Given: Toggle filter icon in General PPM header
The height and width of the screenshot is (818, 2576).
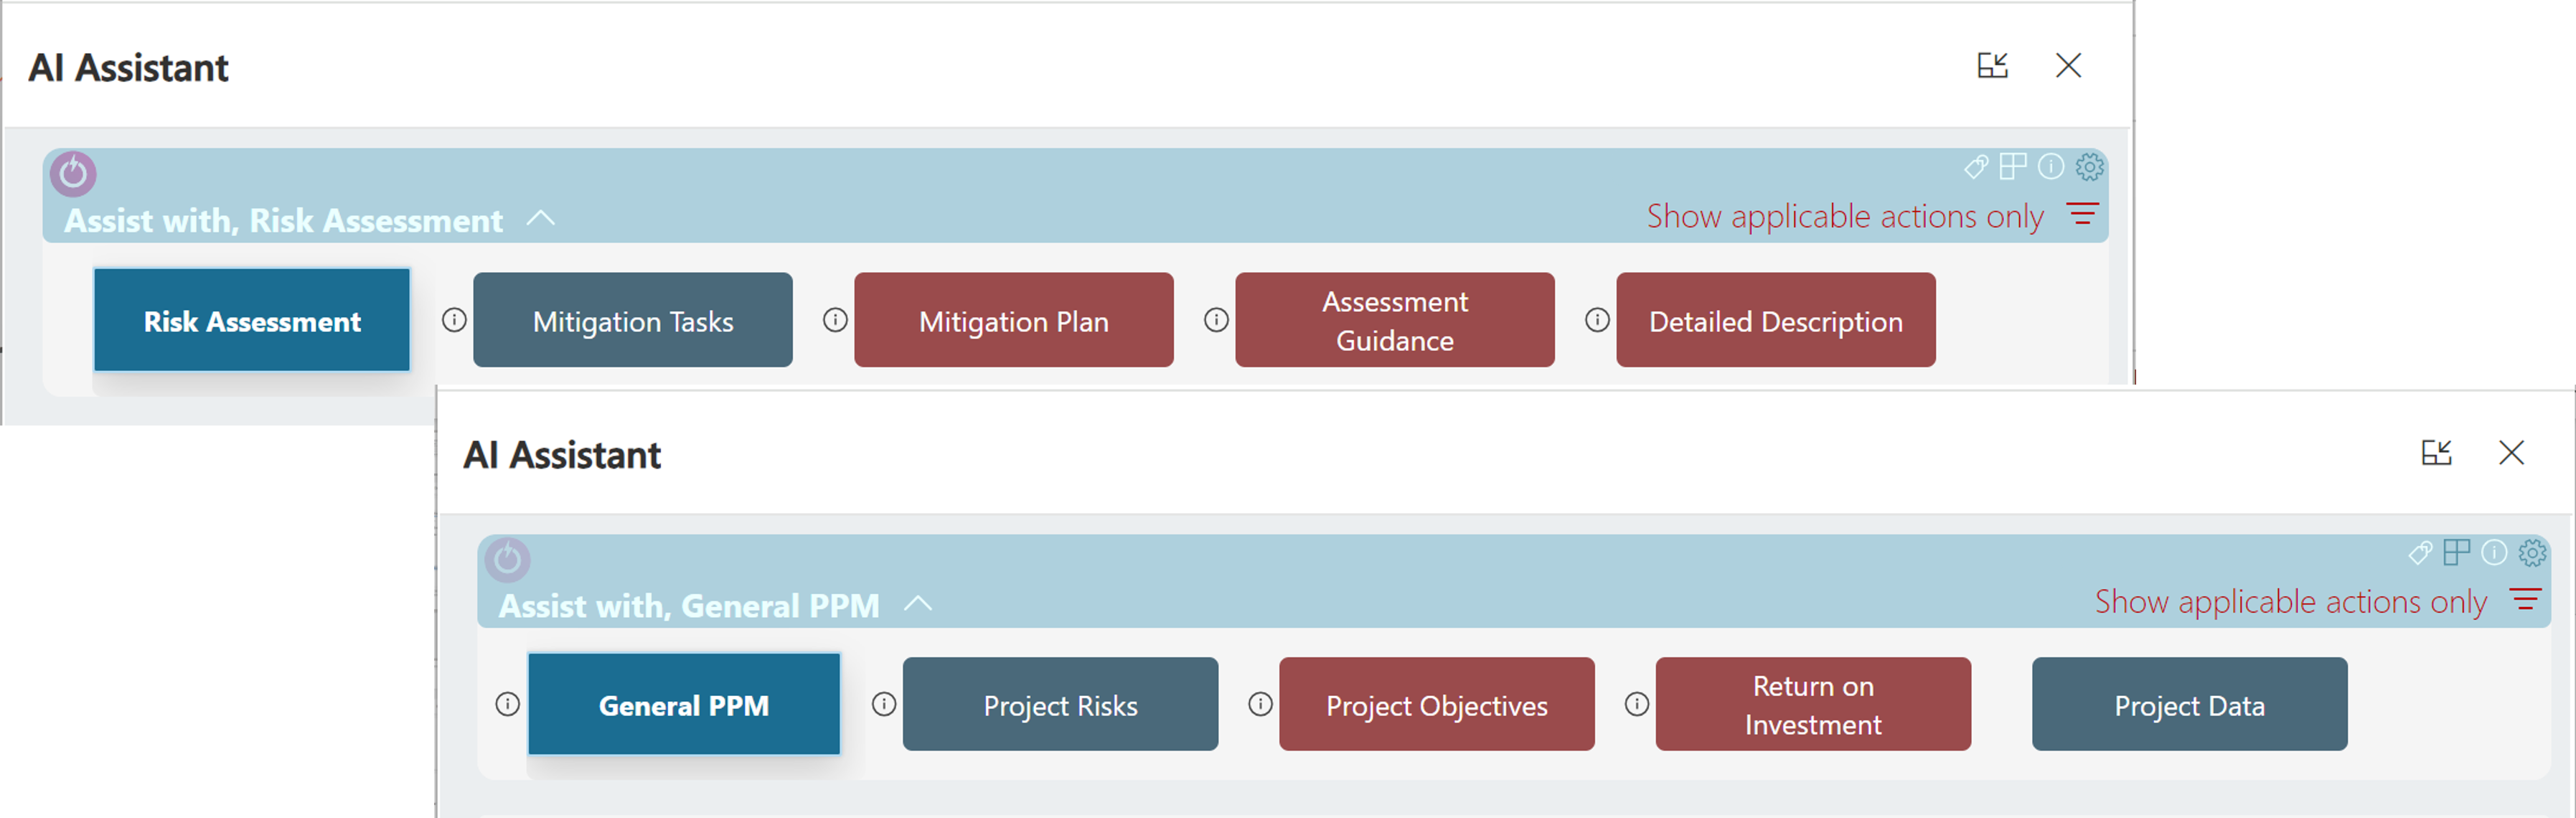Looking at the screenshot, I should (2525, 600).
